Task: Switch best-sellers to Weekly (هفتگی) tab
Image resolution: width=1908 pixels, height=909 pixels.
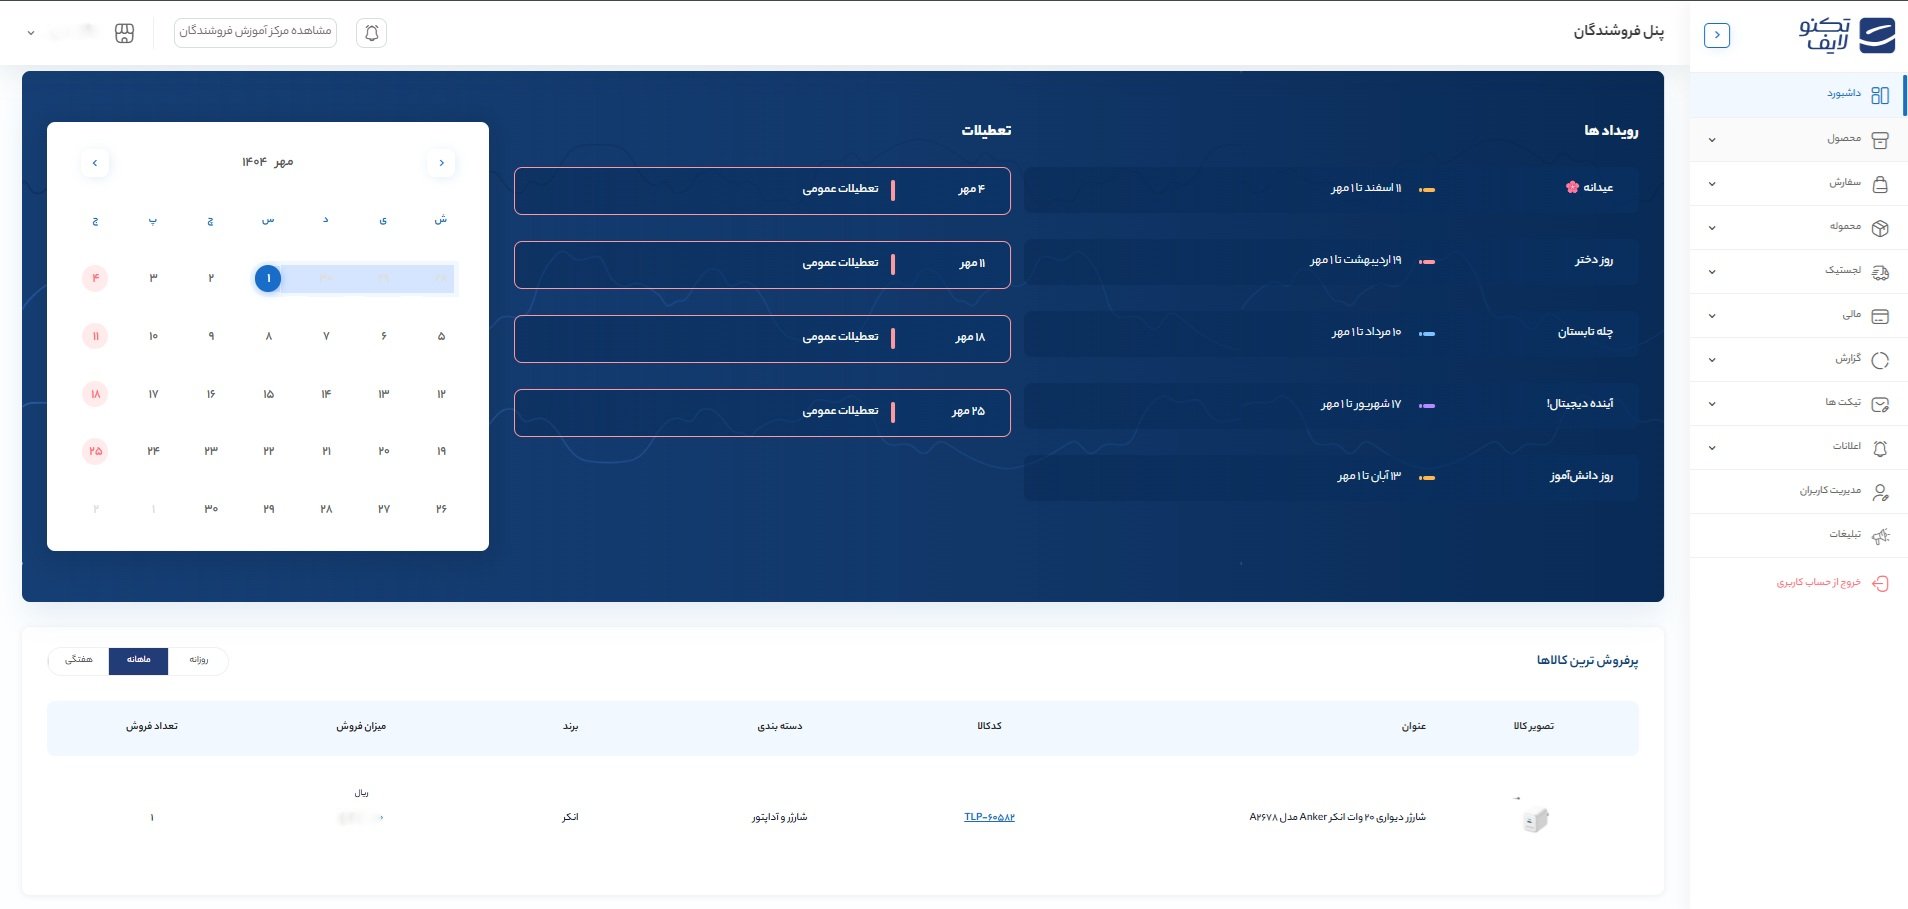Action: (79, 660)
